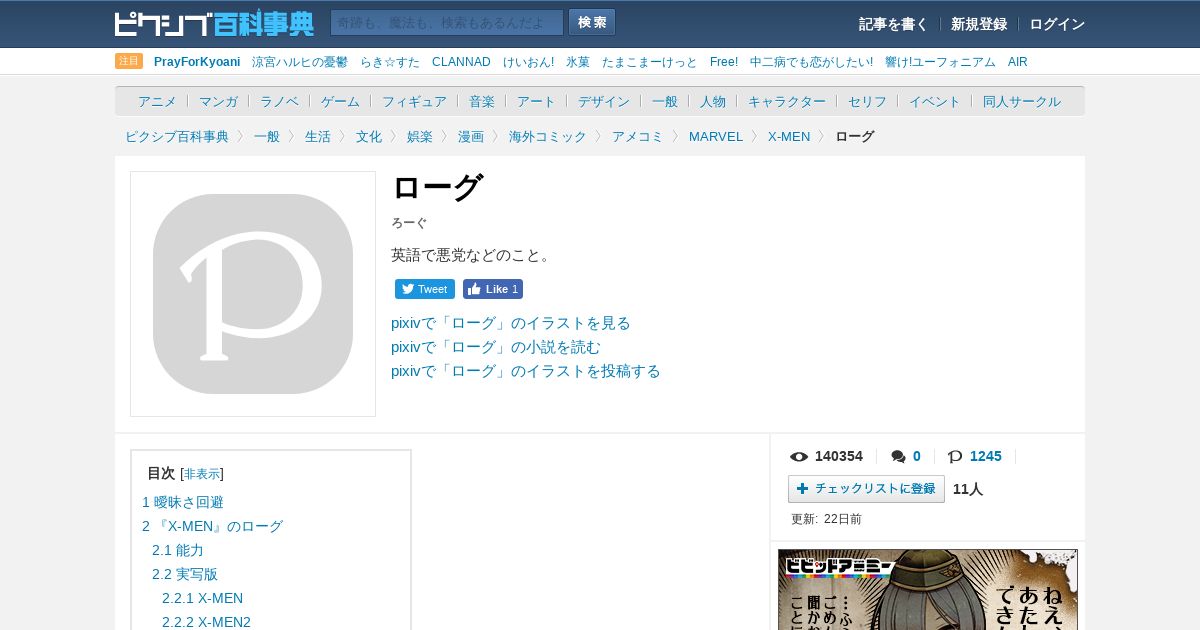Screen dimensions: 1200x630
Task: Click the gray pixiv placeholder article image
Action: (x=253, y=294)
